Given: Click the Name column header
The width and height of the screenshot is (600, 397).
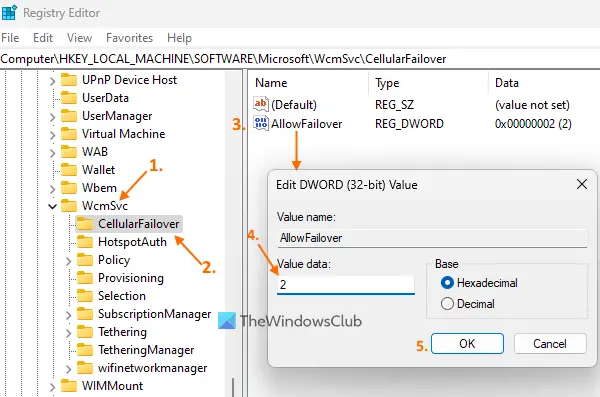Looking at the screenshot, I should tap(271, 83).
